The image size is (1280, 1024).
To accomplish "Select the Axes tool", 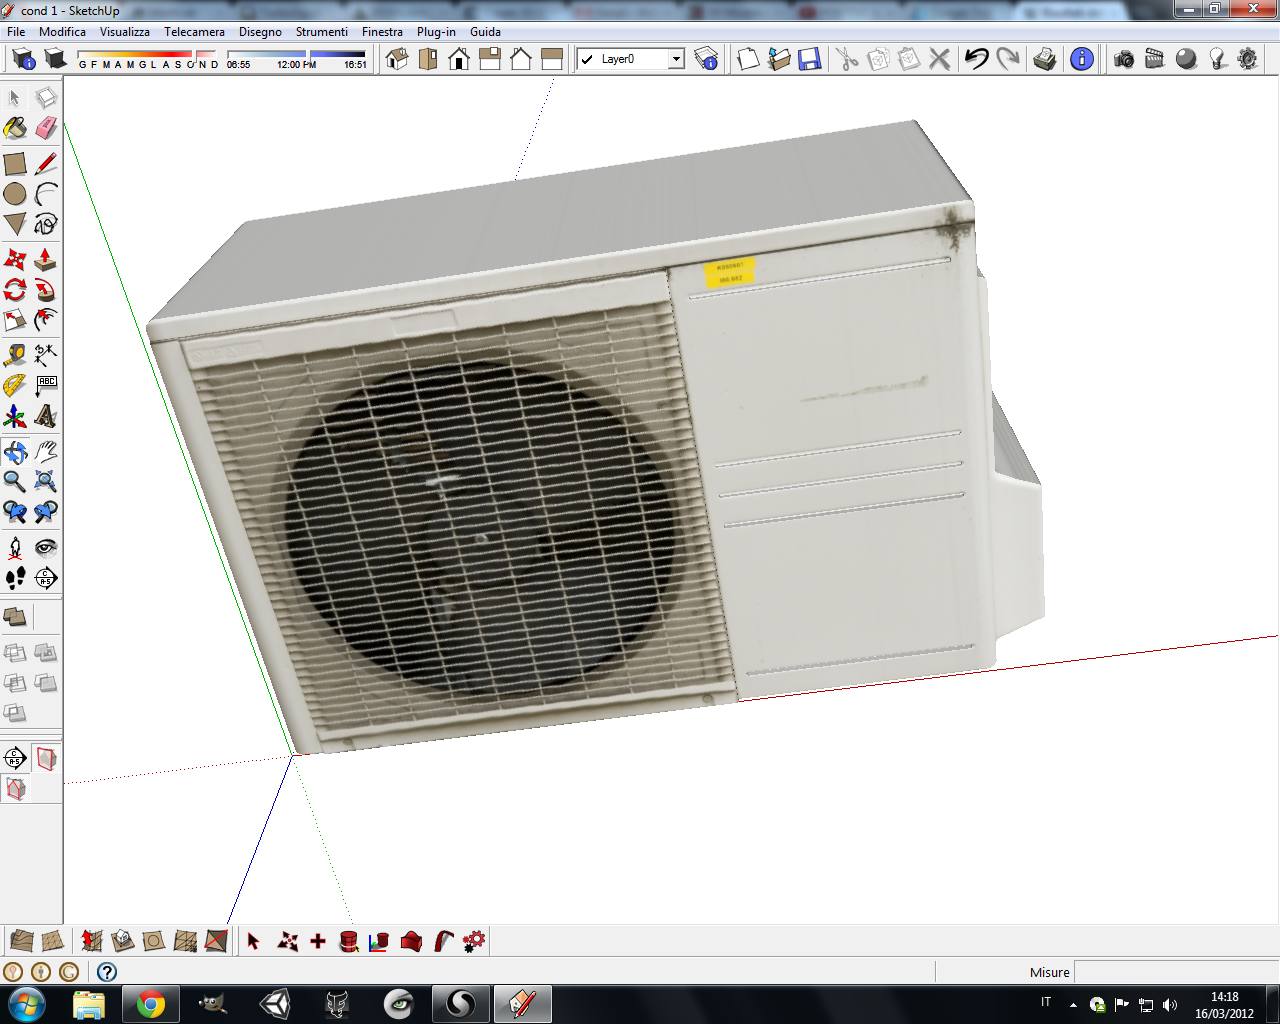I will click(x=15, y=416).
